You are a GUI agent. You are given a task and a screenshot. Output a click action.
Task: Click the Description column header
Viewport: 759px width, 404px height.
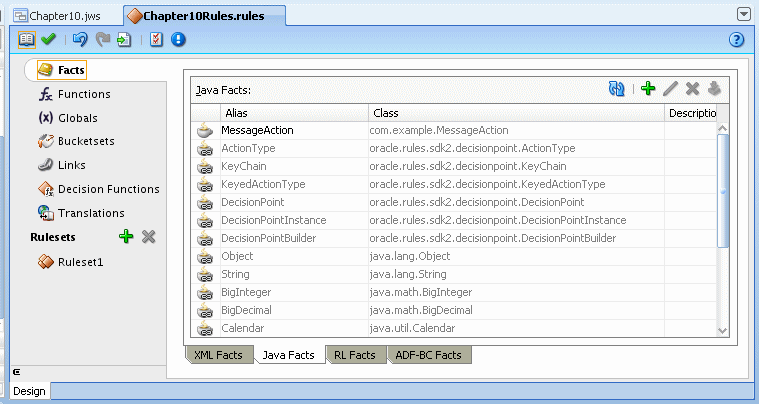[x=691, y=113]
